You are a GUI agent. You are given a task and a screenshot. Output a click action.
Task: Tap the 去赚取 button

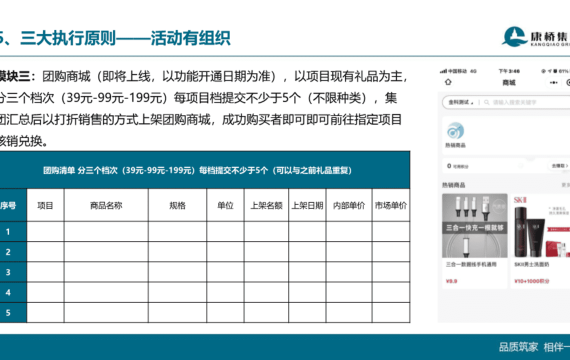(559, 166)
